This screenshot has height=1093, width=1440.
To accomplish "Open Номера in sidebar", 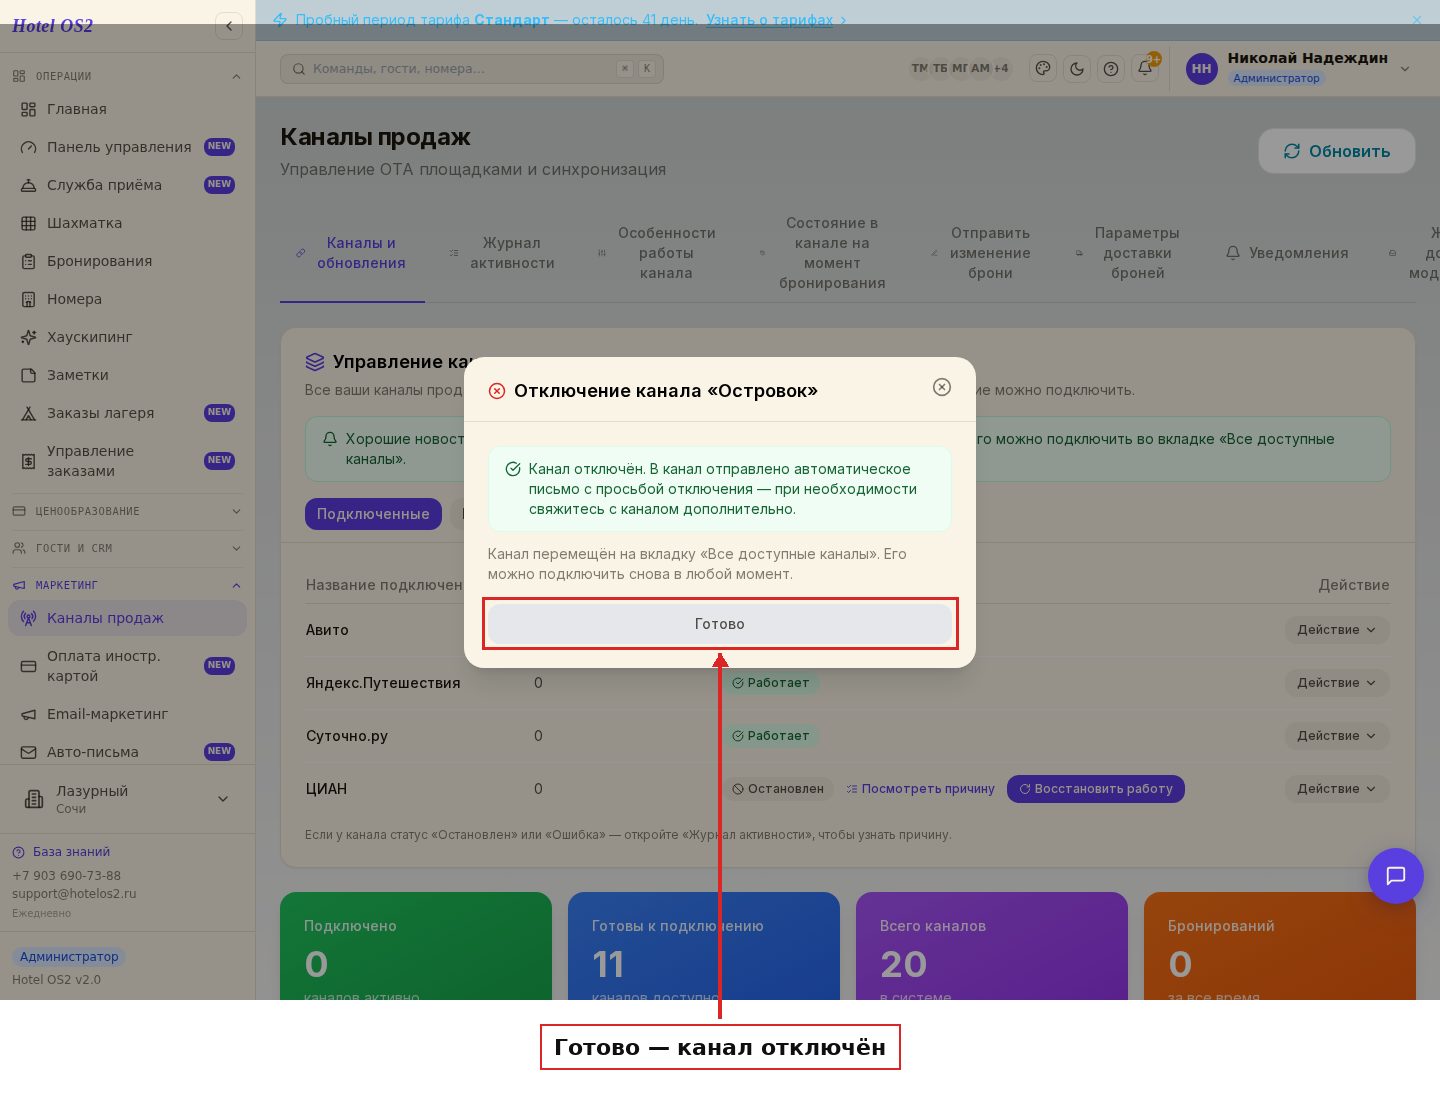I will point(127,299).
